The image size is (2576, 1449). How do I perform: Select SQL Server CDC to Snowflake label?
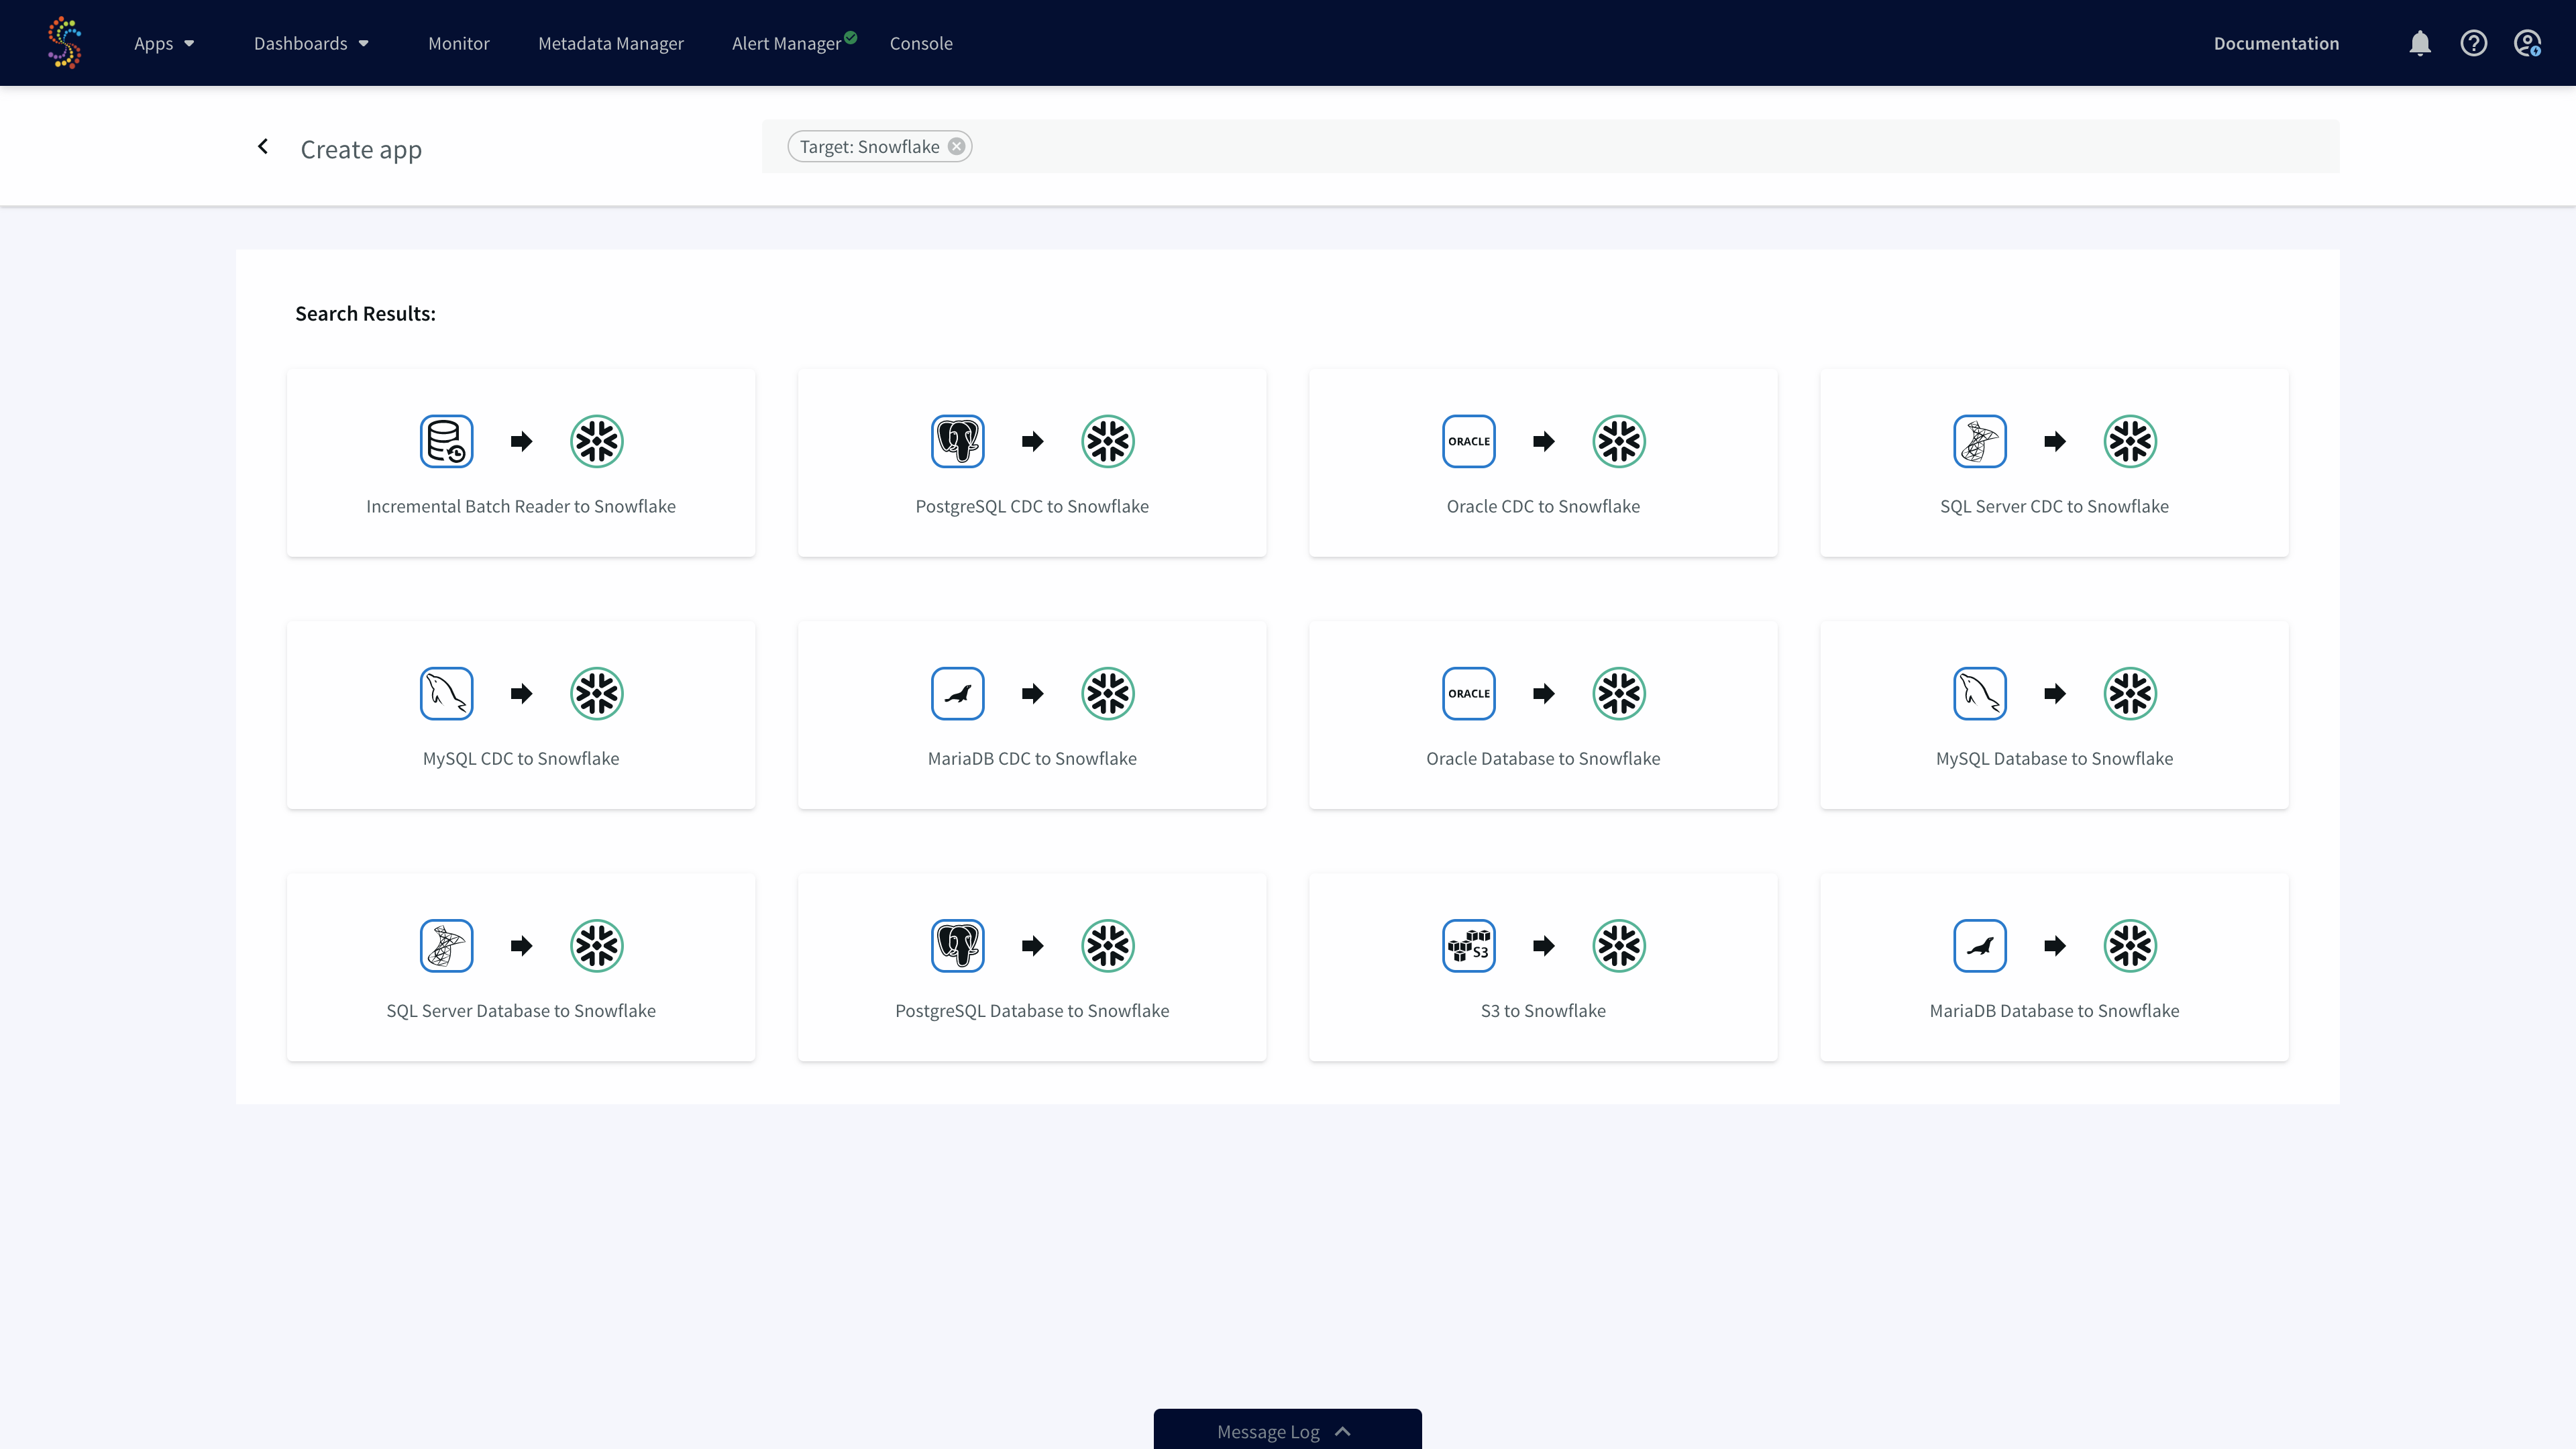click(2054, 506)
